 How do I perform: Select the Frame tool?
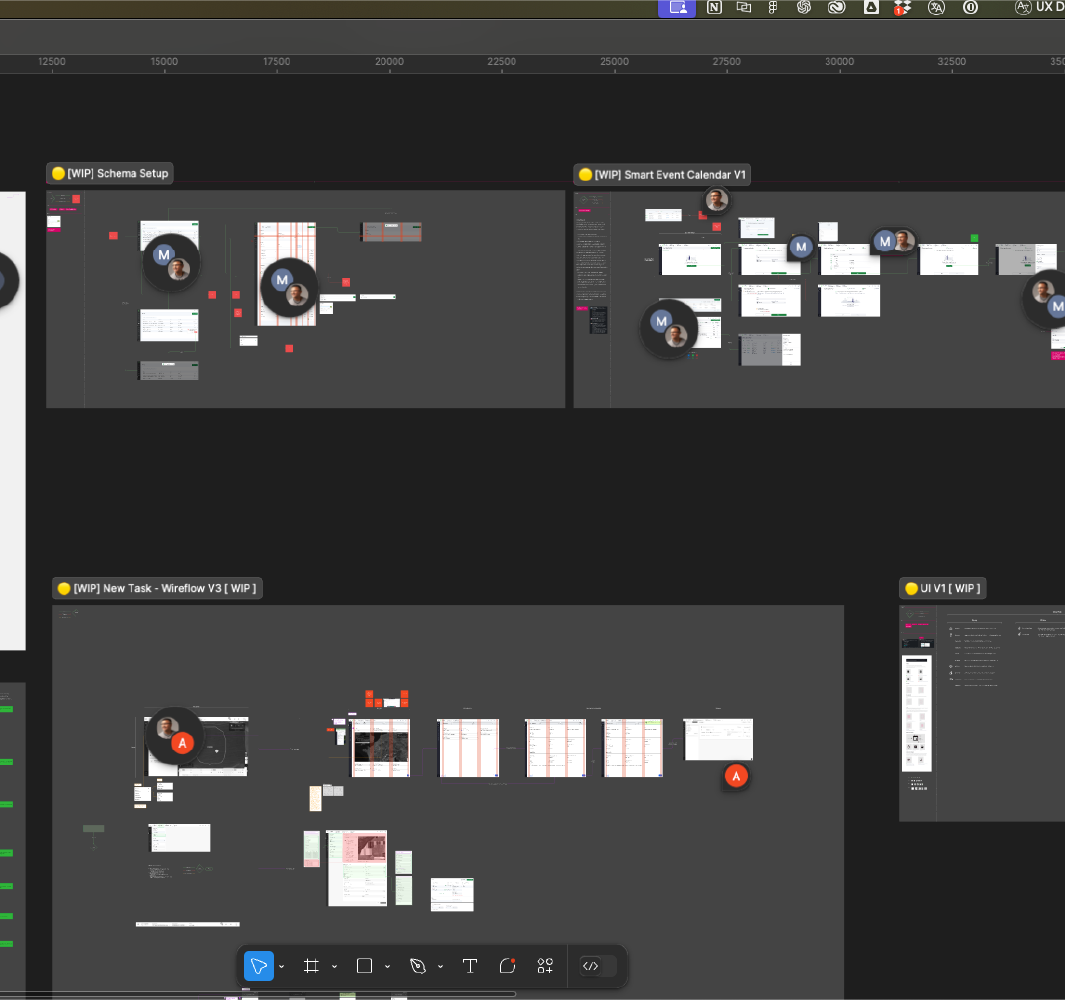coord(311,966)
